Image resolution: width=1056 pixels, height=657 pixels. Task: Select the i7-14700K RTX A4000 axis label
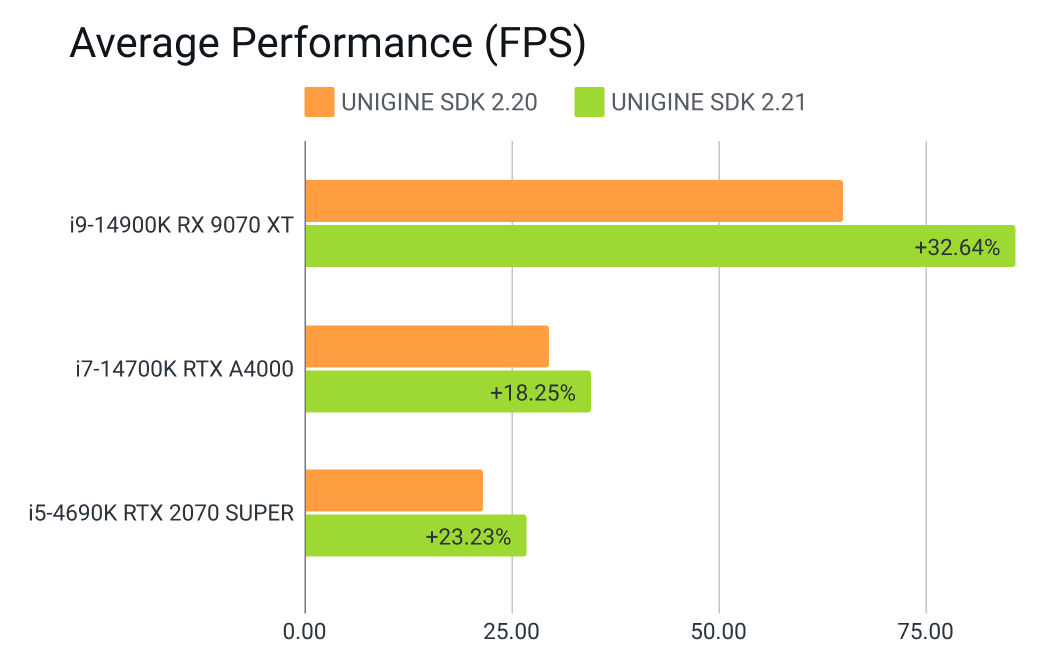click(184, 370)
